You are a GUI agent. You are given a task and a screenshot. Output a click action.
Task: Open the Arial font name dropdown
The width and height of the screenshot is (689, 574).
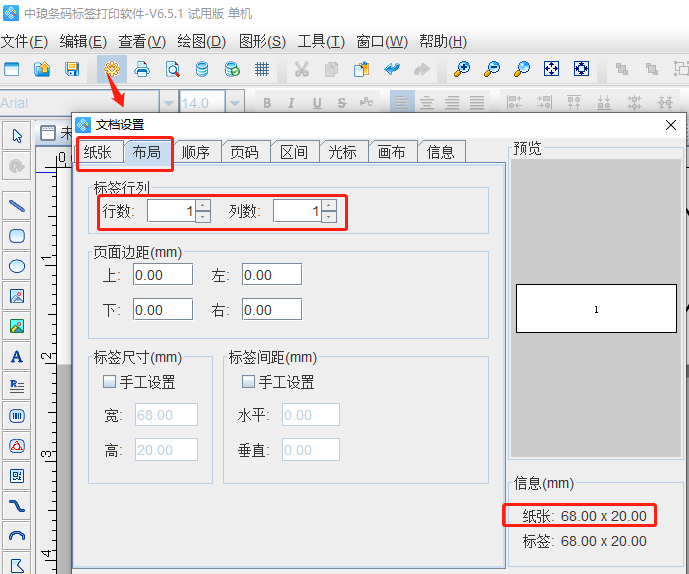(x=169, y=103)
